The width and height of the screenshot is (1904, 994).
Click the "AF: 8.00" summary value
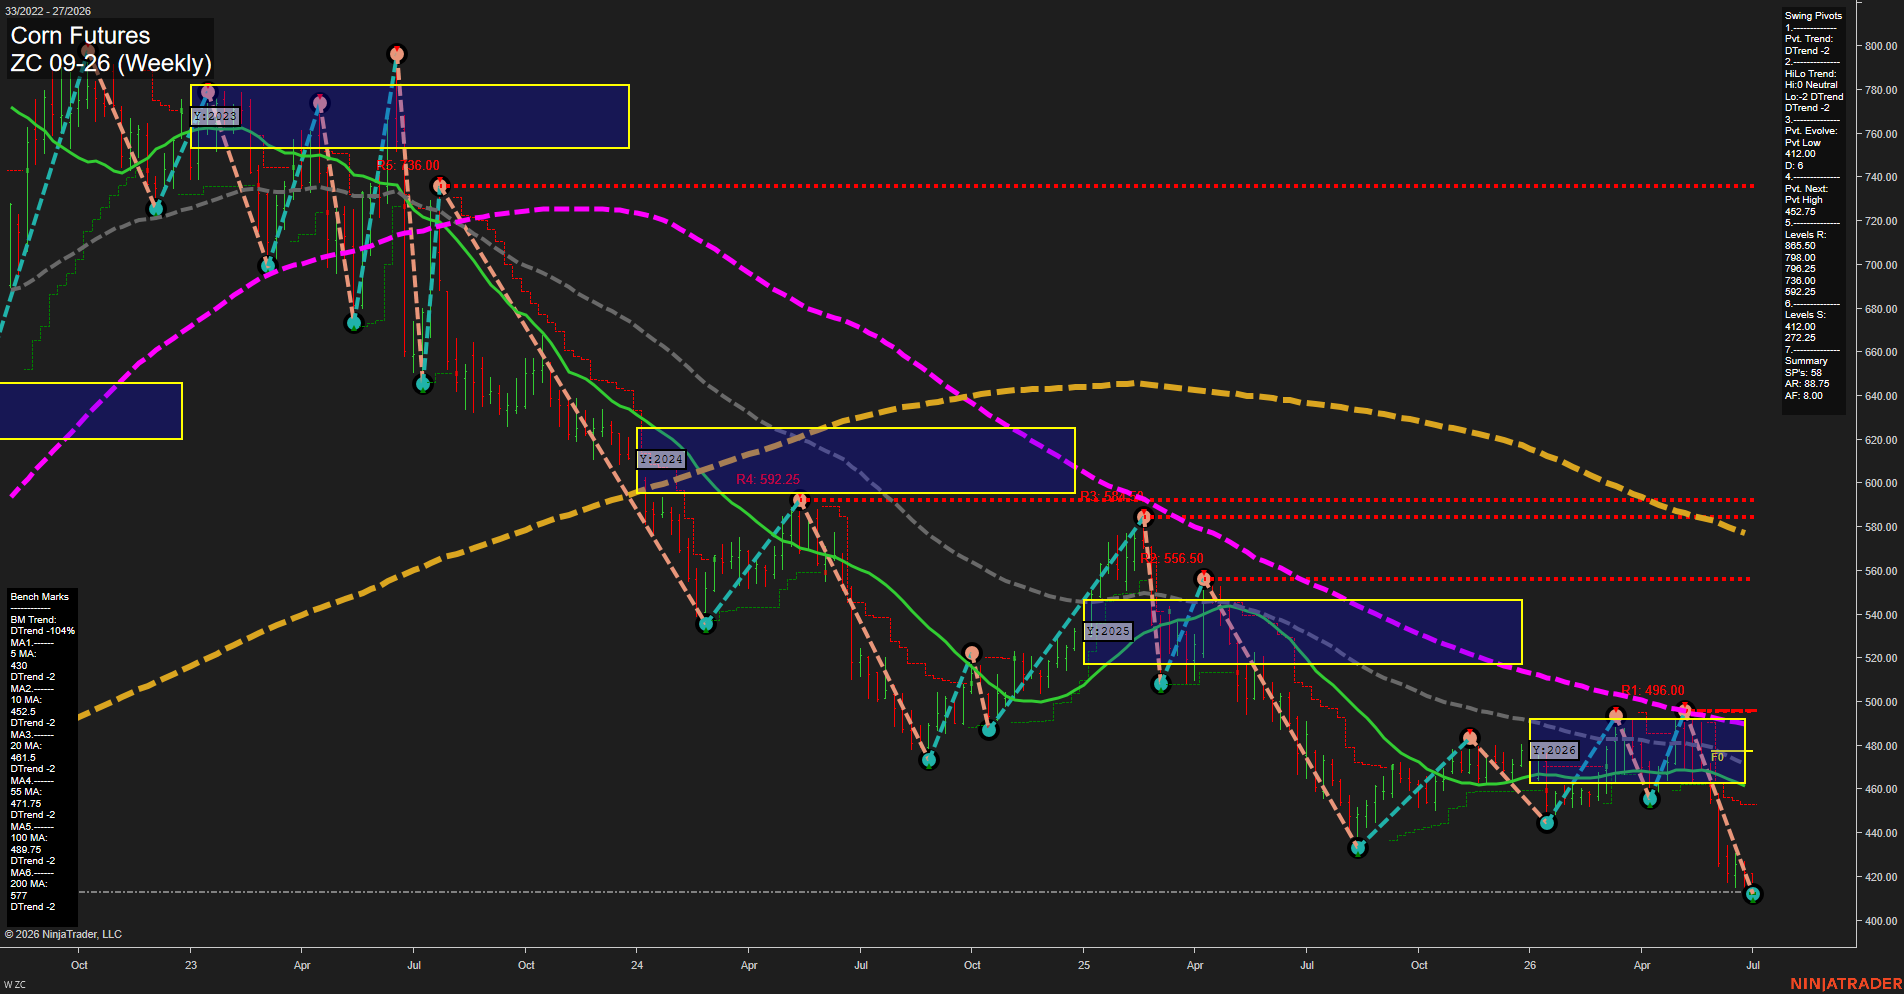point(1804,396)
